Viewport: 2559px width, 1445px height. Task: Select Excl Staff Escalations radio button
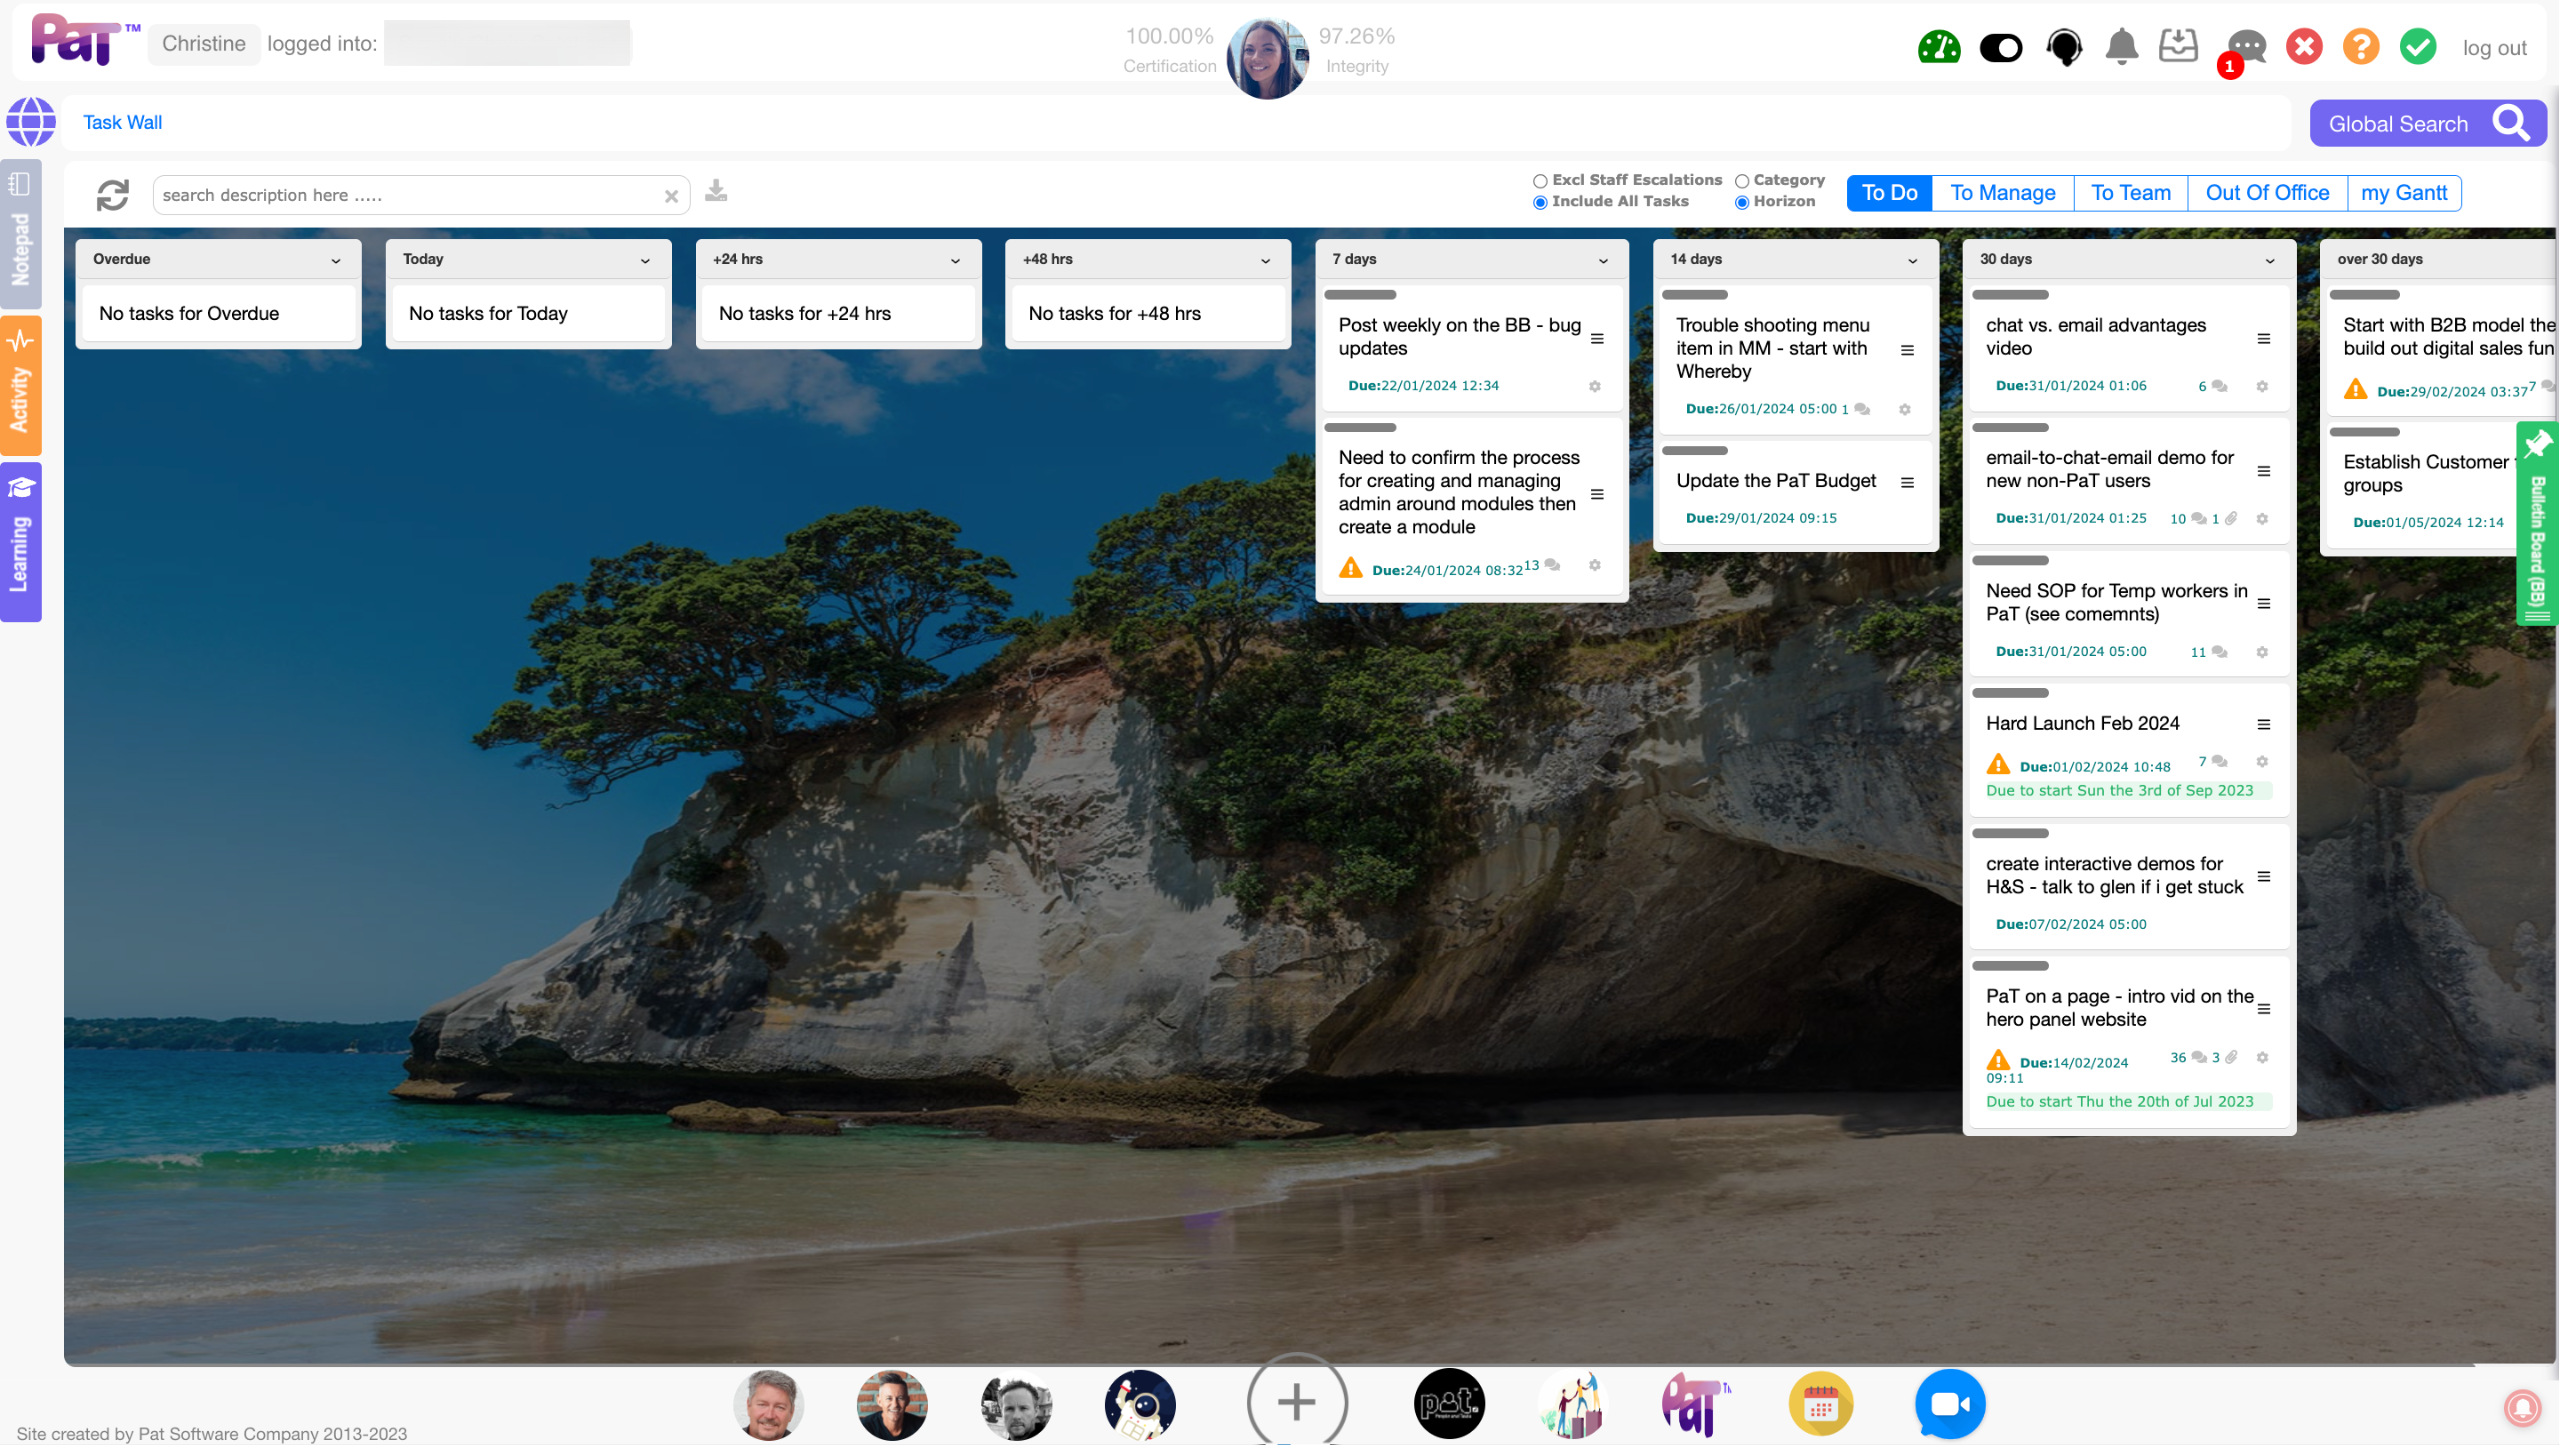click(x=1540, y=181)
